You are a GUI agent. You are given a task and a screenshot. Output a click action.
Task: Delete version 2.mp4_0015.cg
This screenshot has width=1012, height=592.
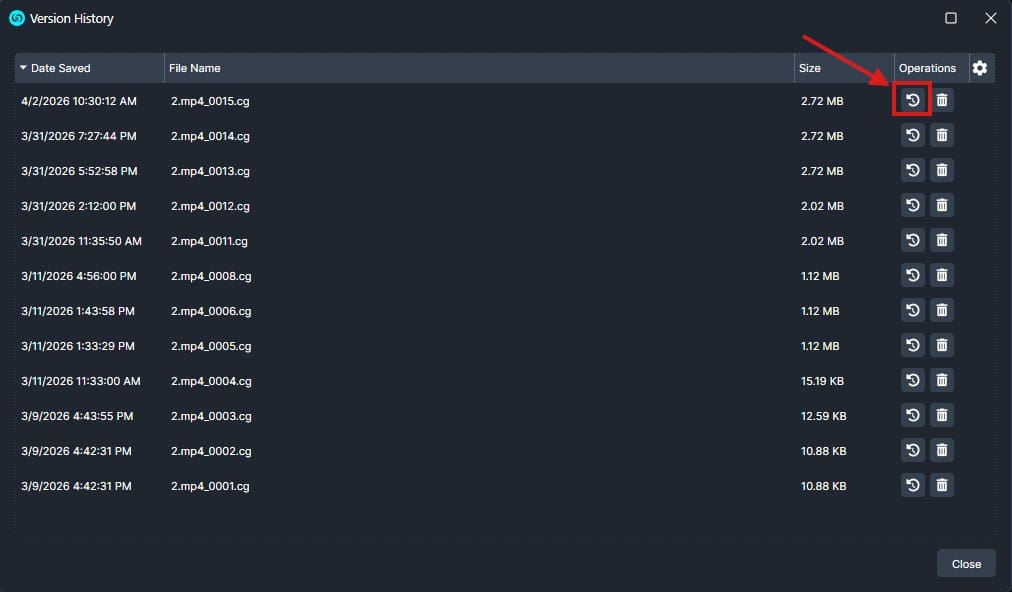941,100
